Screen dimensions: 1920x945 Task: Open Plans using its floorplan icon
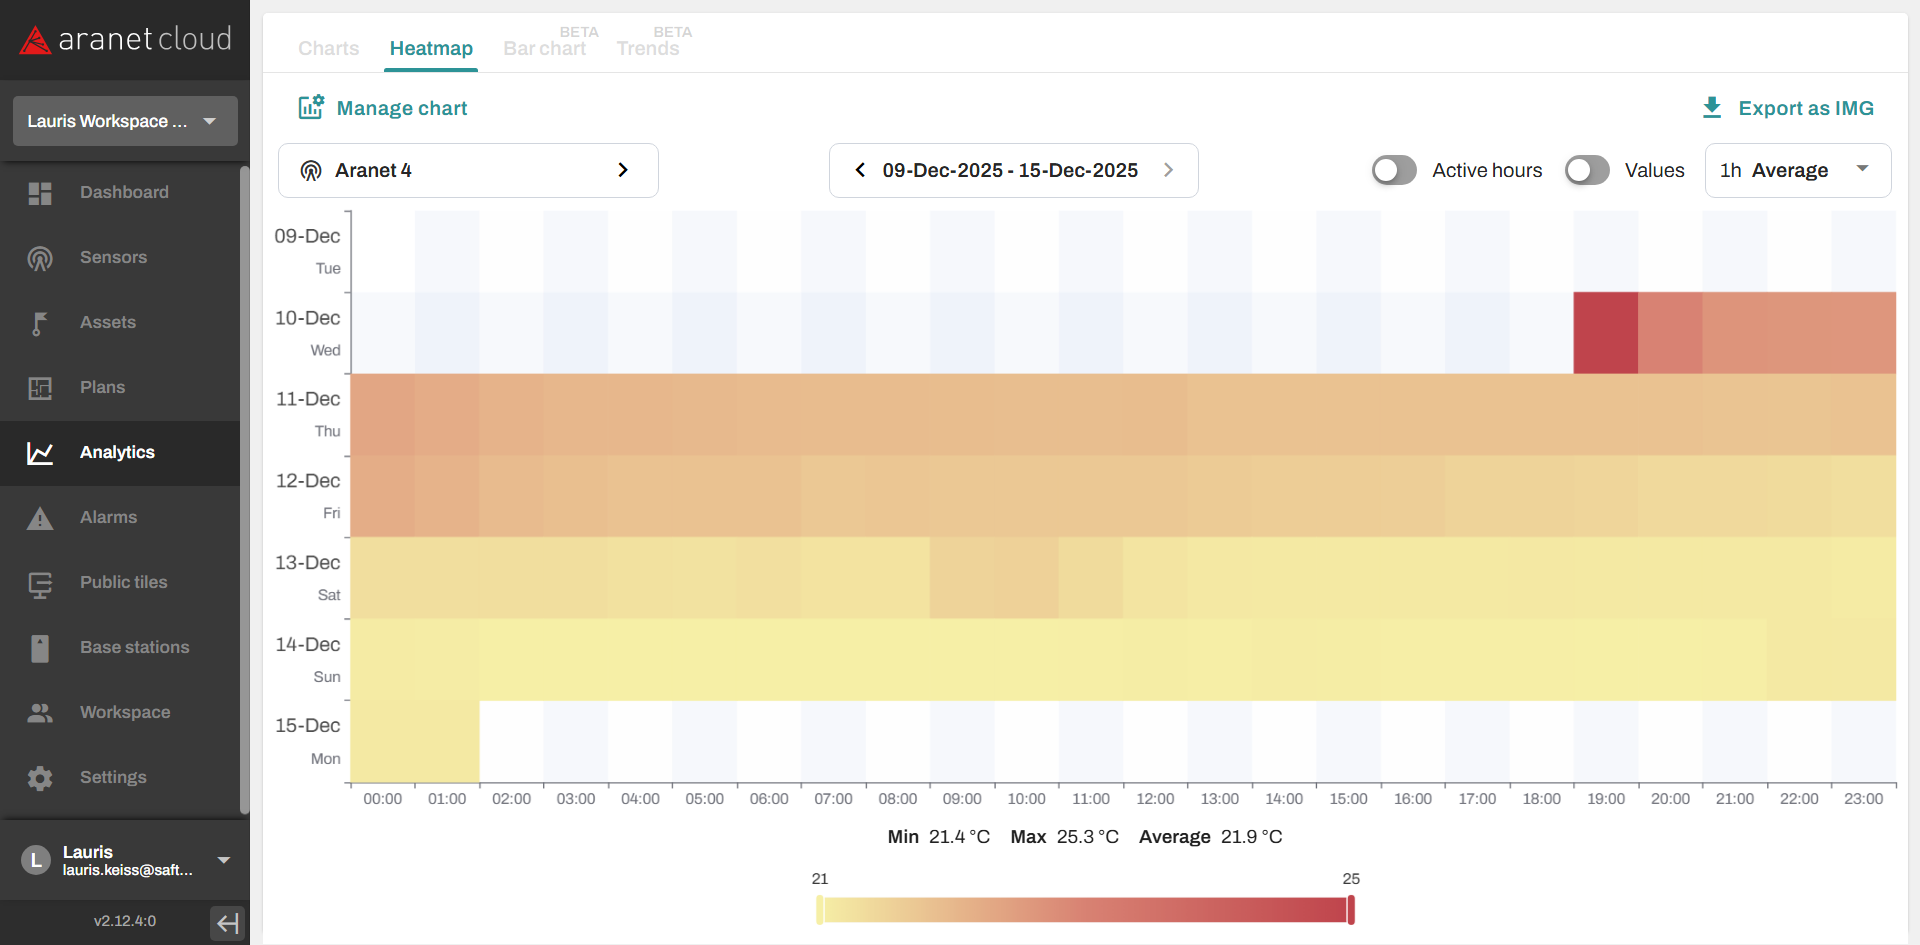pyautogui.click(x=40, y=388)
